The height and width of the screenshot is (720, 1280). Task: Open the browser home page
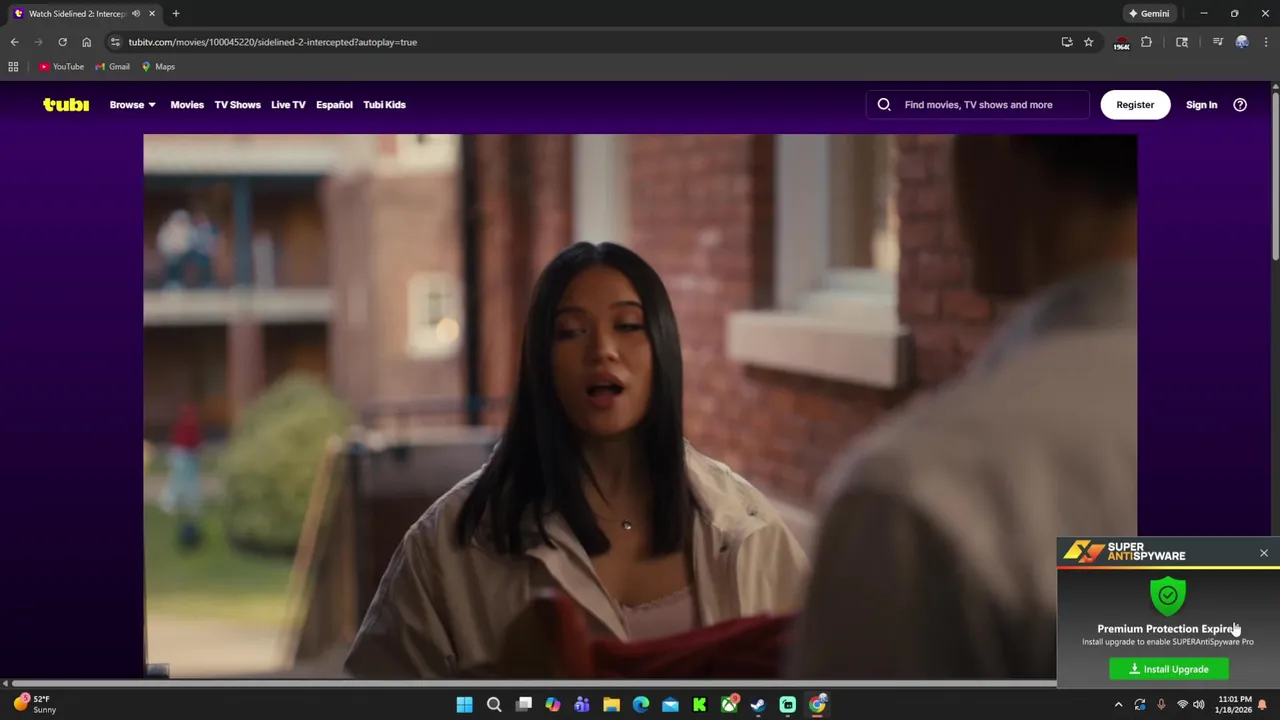pyautogui.click(x=86, y=42)
